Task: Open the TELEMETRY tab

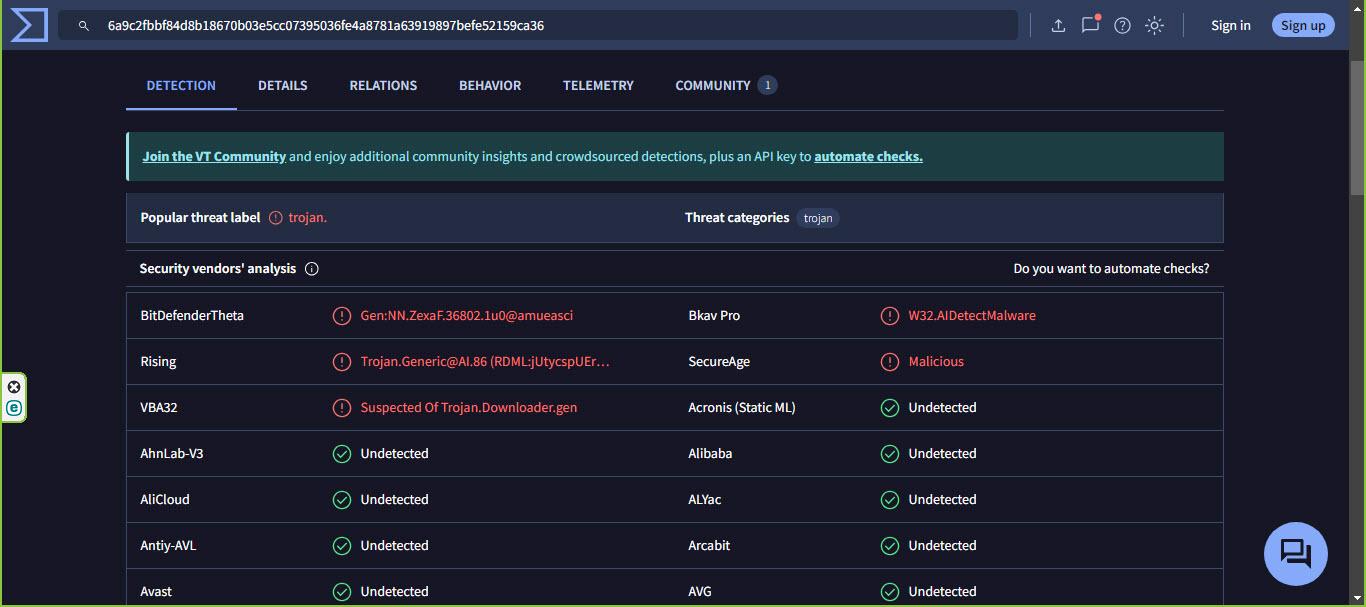Action: tap(598, 86)
